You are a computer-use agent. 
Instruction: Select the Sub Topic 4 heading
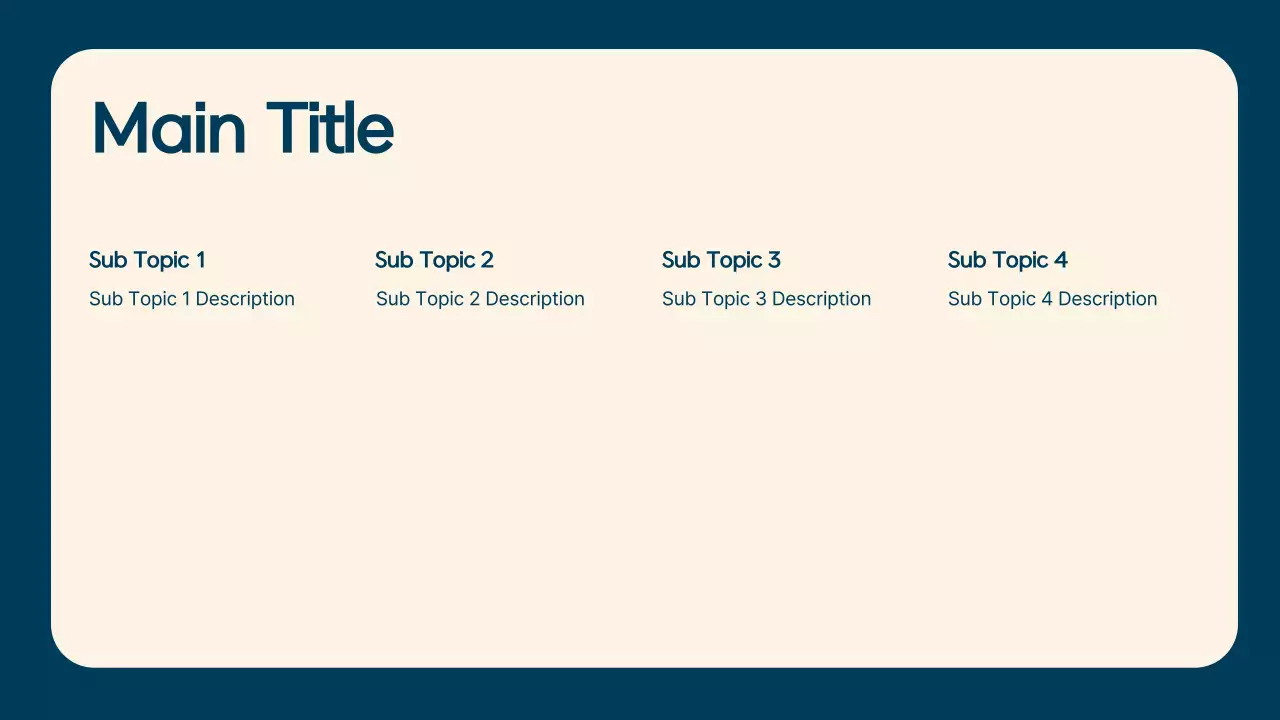(x=1007, y=260)
